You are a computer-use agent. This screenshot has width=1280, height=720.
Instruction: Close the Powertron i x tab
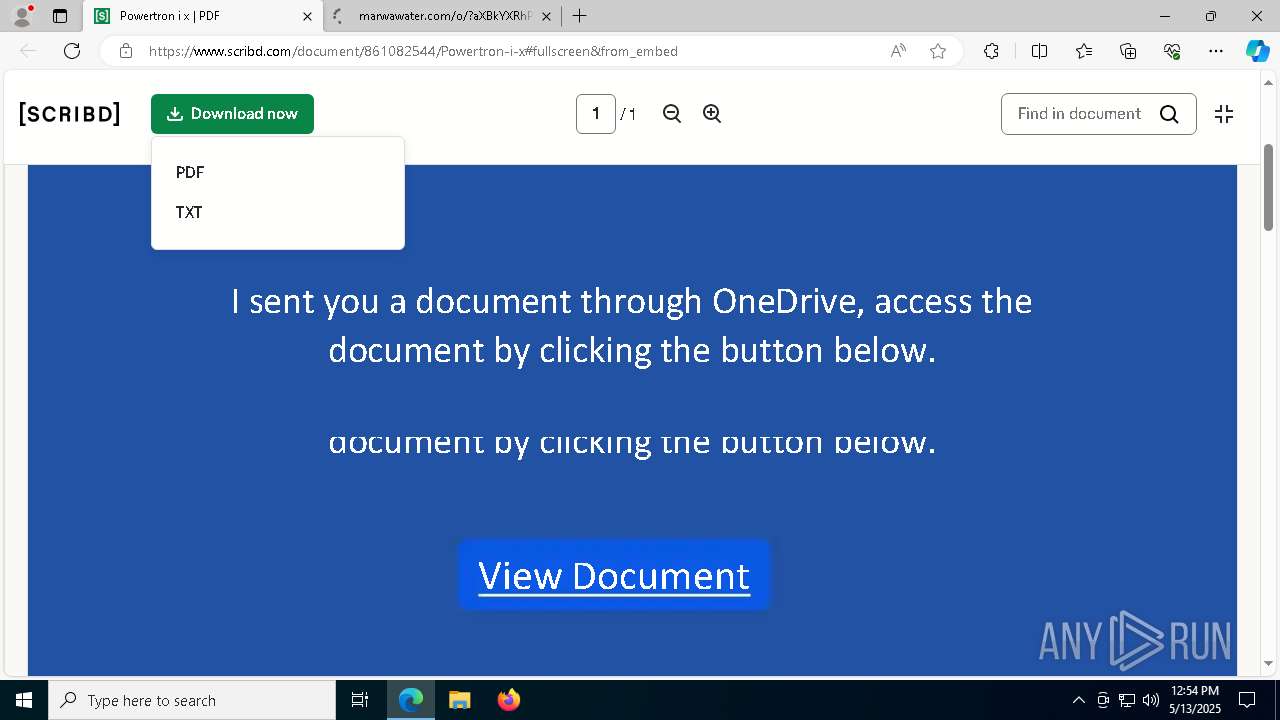[x=307, y=16]
